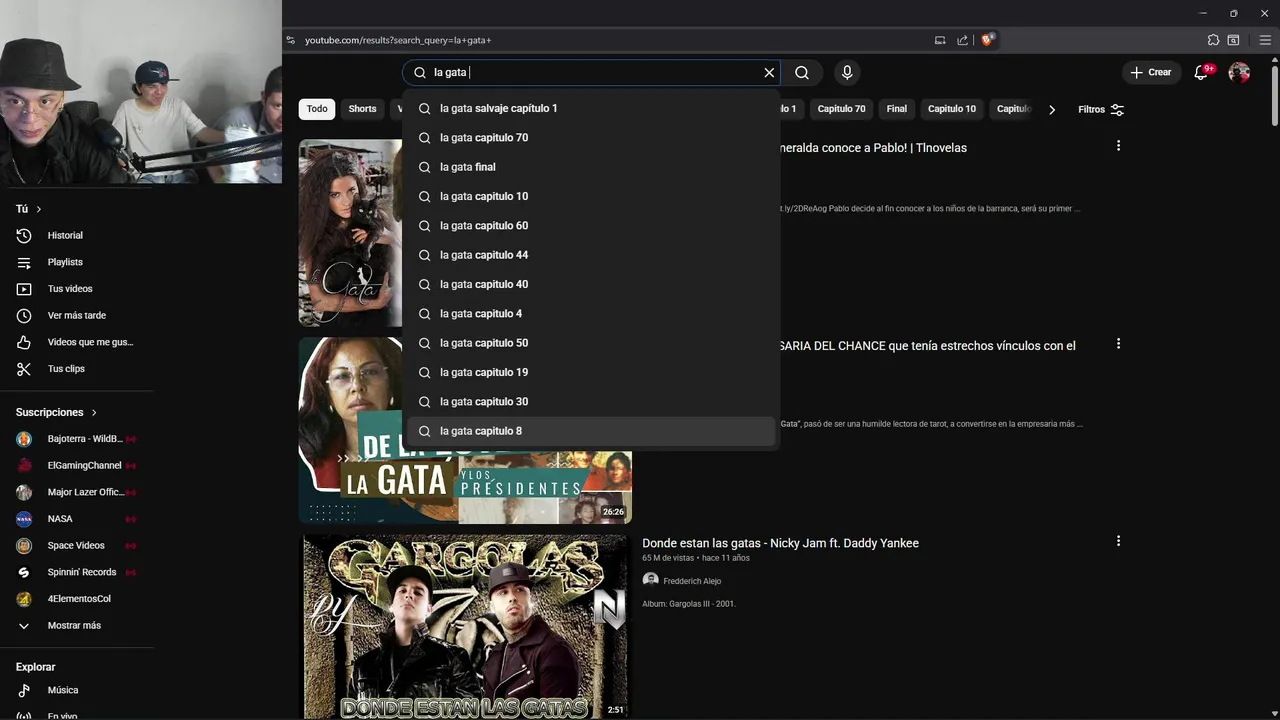This screenshot has height=720, width=1280.
Task: Click the Crear button
Action: [1150, 72]
